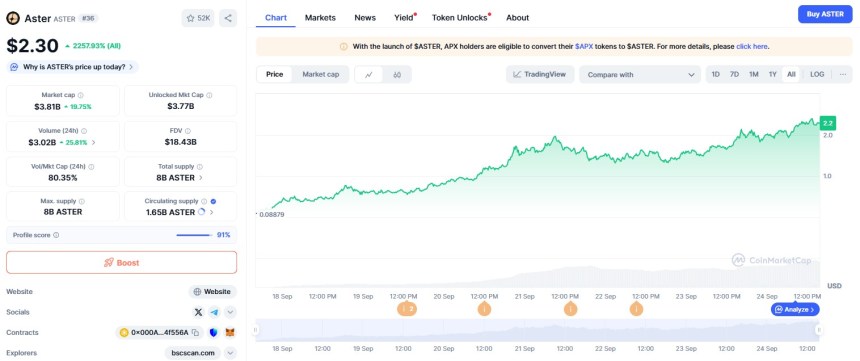Click the circular progress icon after 1.65B ASTER
860x361 pixels.
pos(201,212)
